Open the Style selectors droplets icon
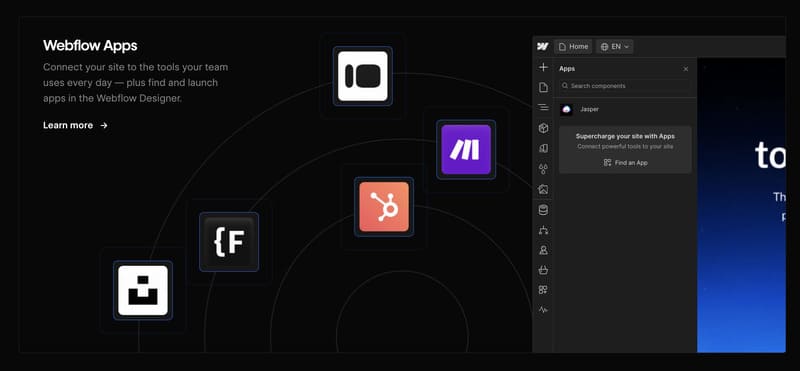This screenshot has width=800, height=371. pyautogui.click(x=543, y=169)
